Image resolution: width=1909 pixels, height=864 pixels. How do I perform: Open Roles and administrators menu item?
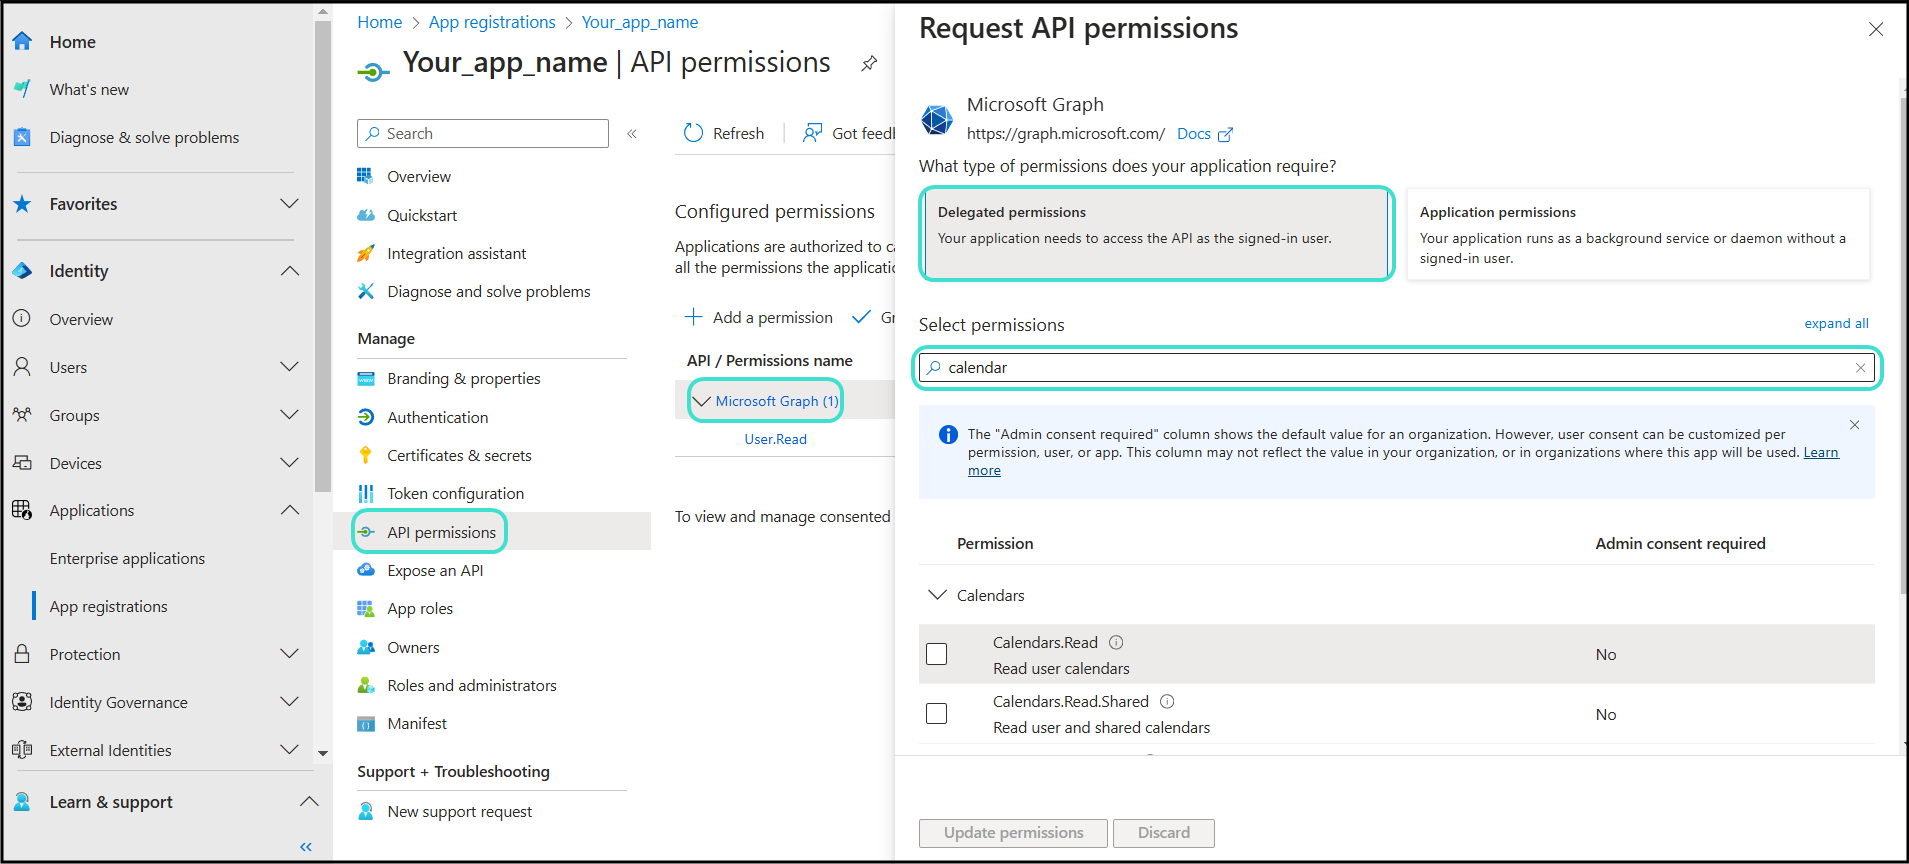(x=471, y=685)
